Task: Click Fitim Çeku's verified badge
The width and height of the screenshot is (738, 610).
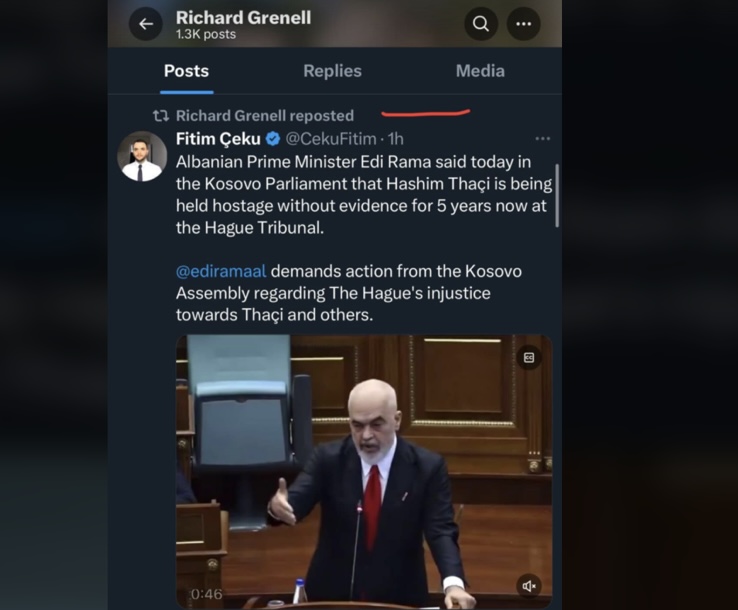Action: pyautogui.click(x=273, y=139)
